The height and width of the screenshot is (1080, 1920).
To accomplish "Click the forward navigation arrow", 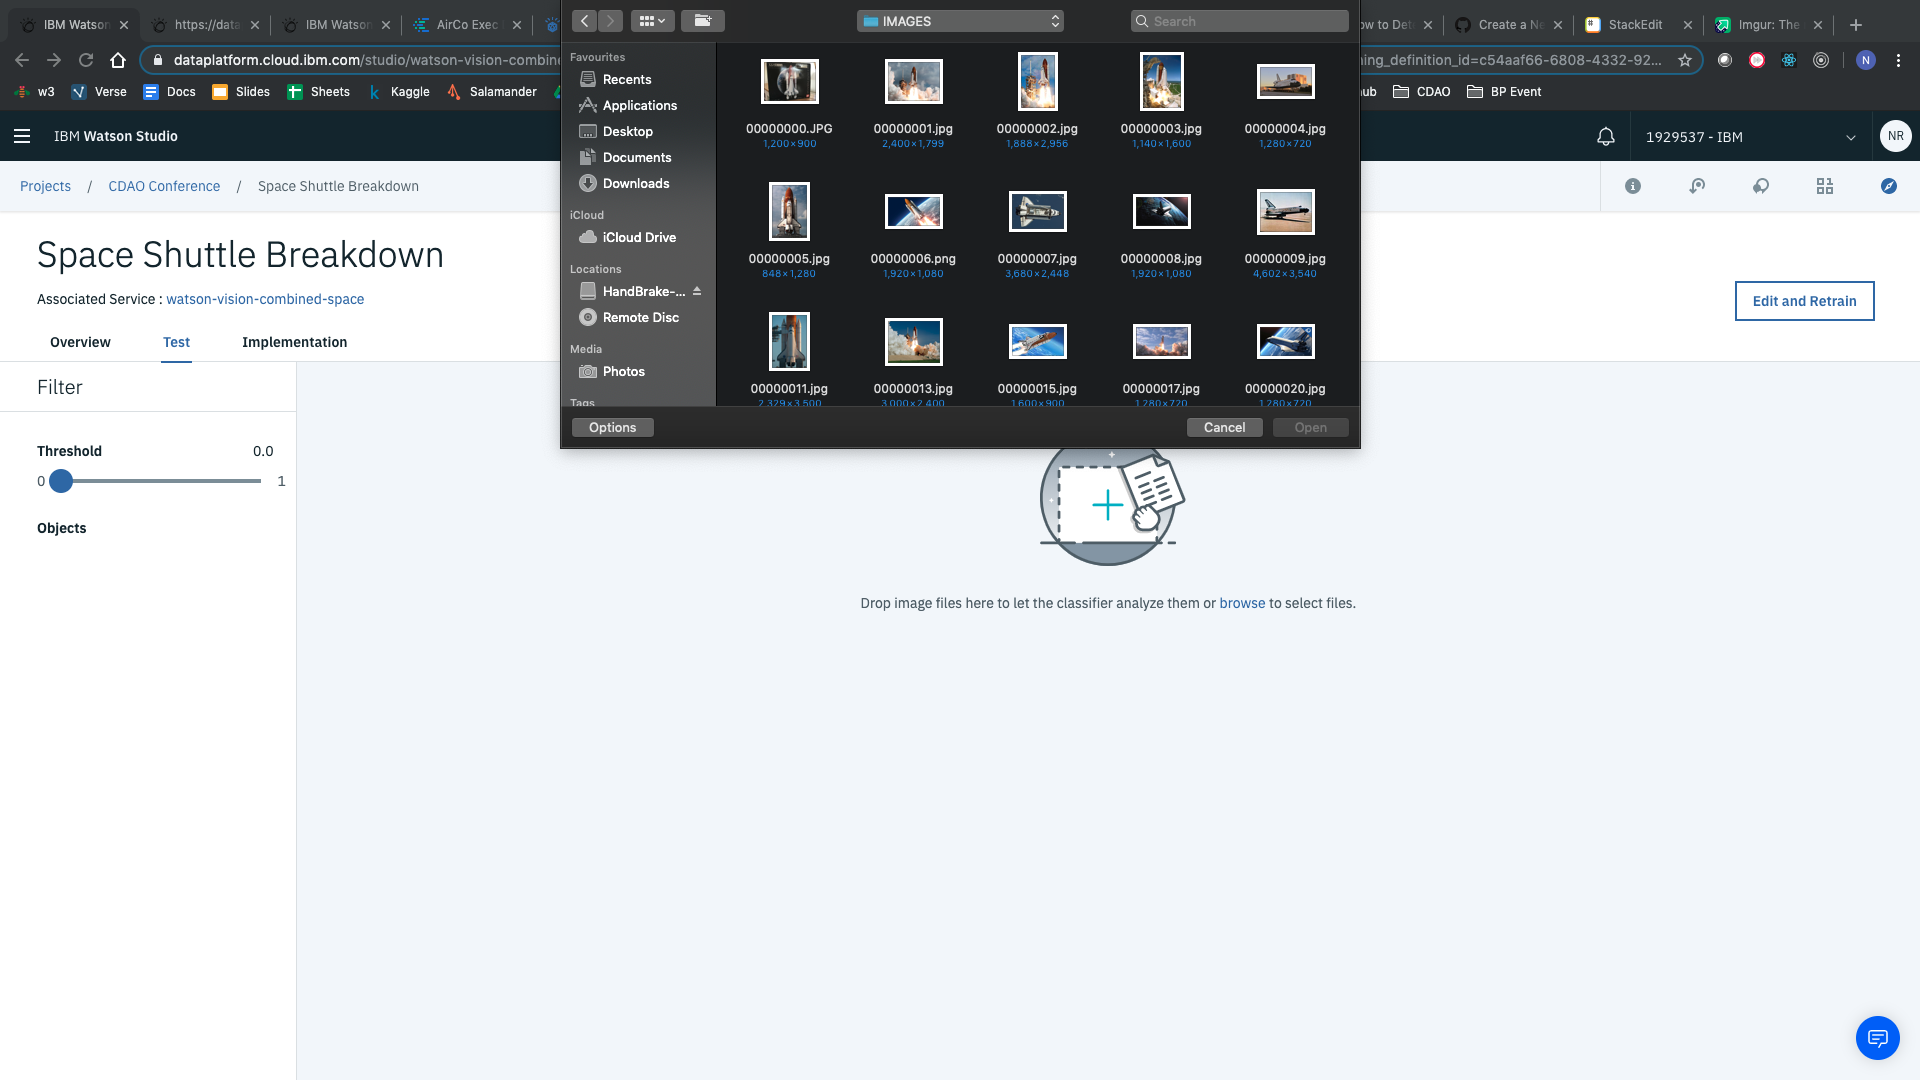I will click(x=609, y=20).
